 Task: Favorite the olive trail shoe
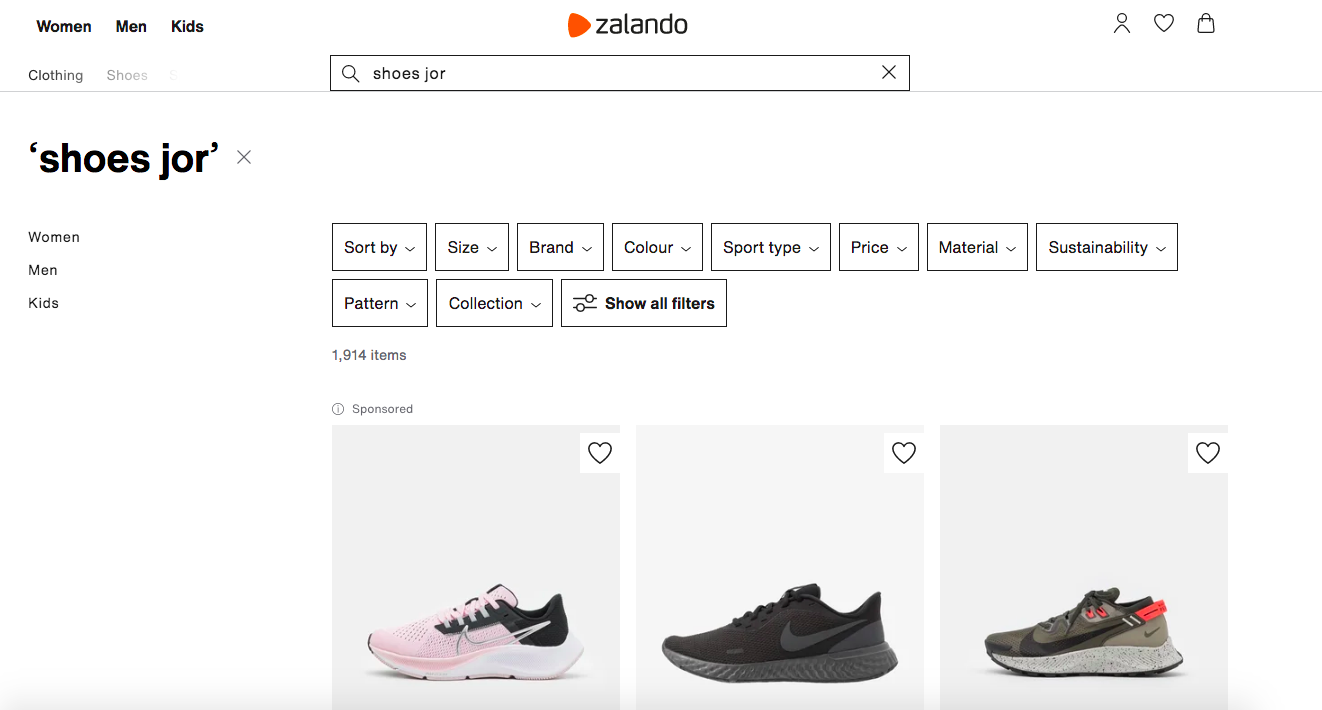pyautogui.click(x=1208, y=453)
